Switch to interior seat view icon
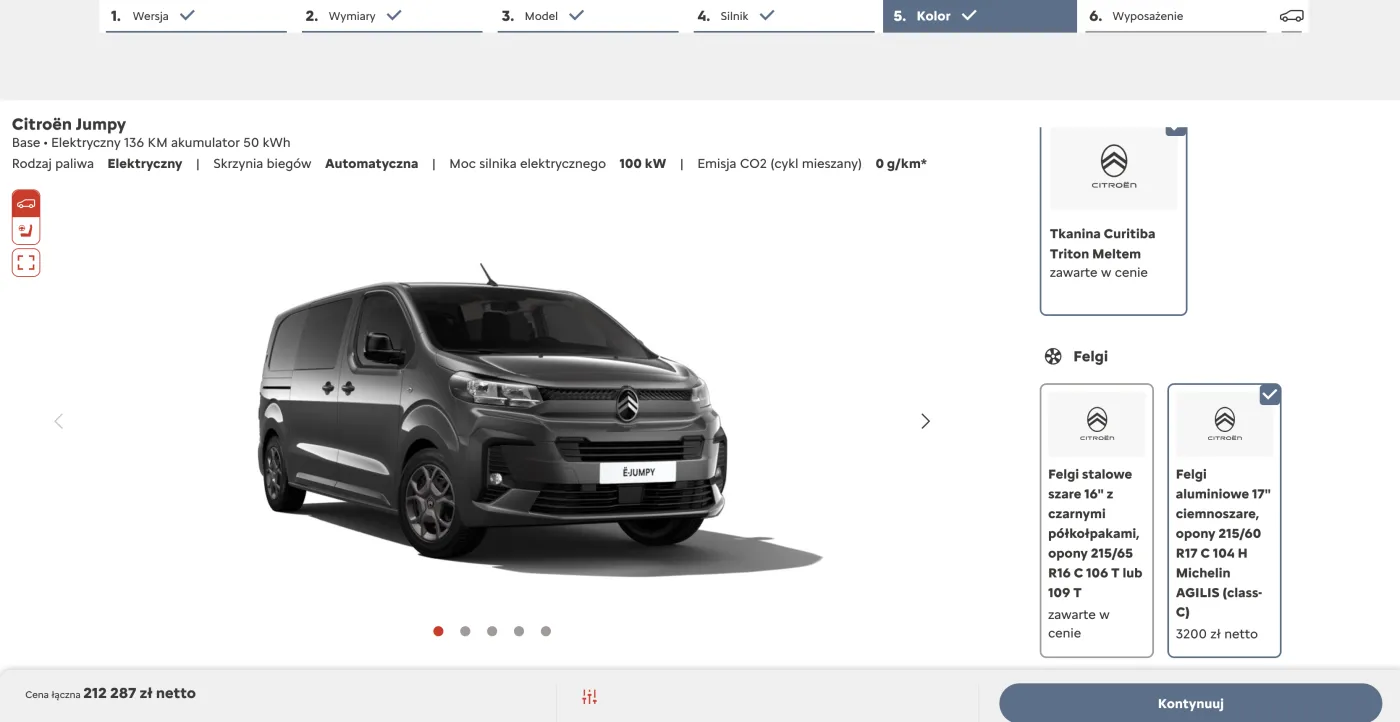 point(26,231)
